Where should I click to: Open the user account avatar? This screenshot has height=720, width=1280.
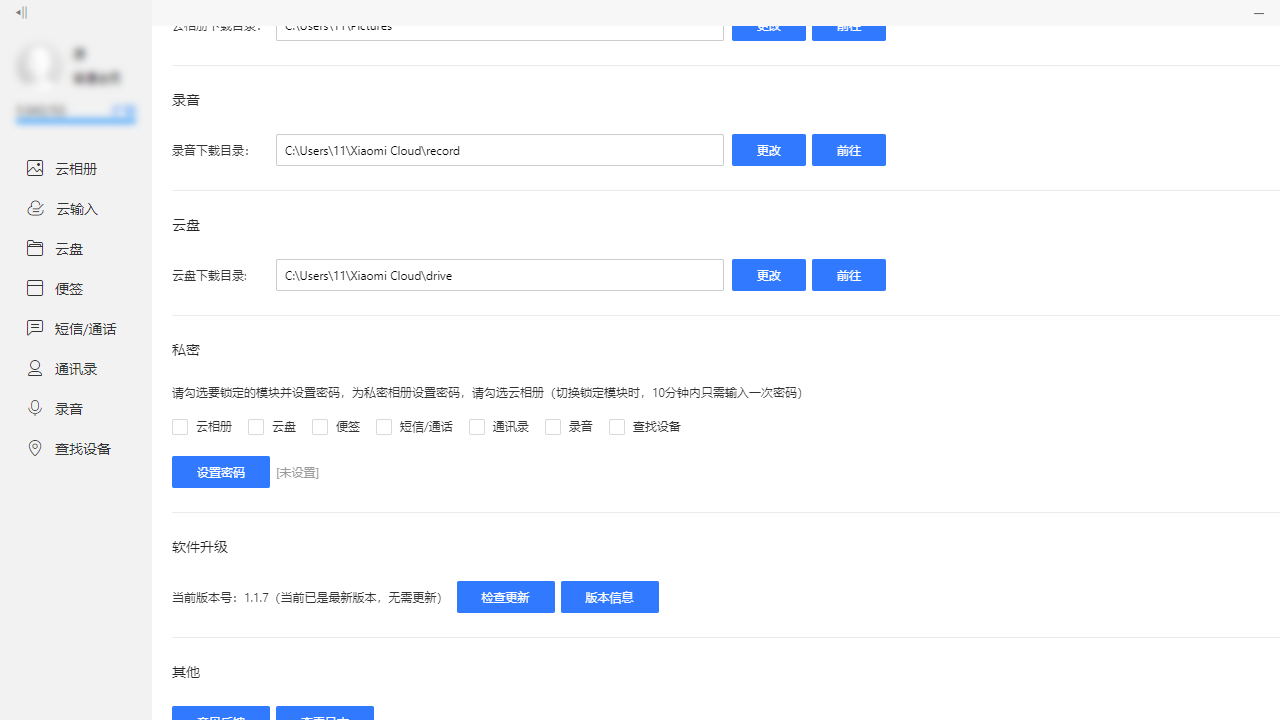tap(40, 64)
